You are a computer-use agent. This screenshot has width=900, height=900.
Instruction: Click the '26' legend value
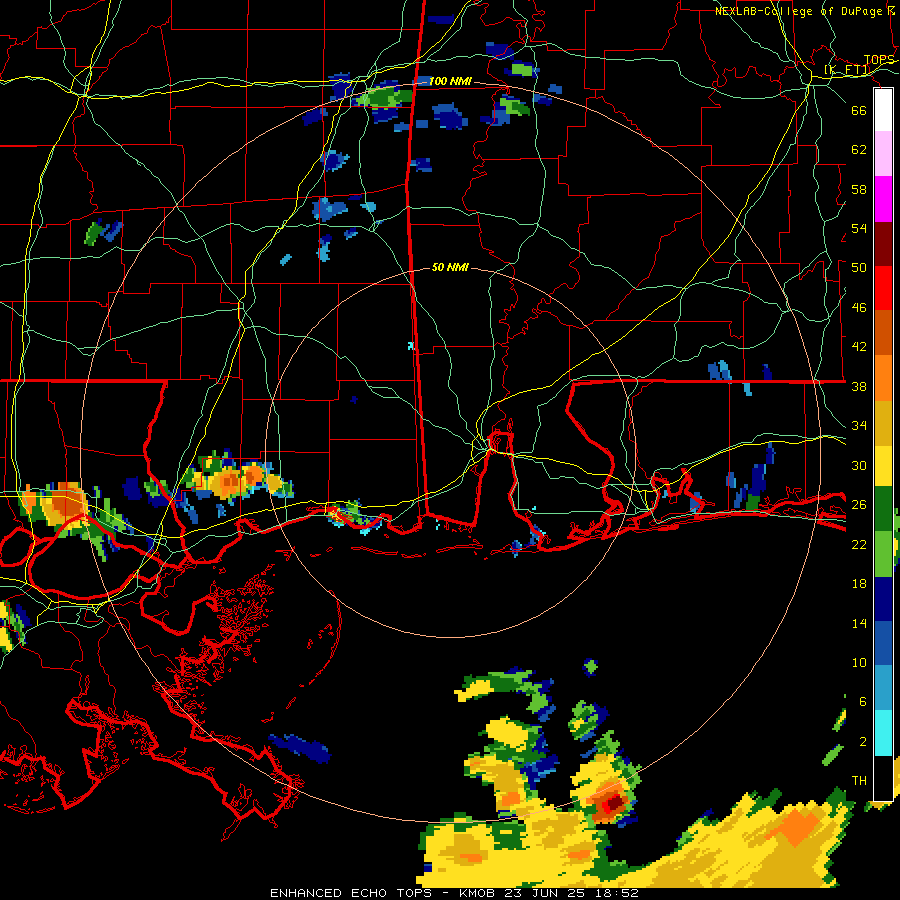859,505
